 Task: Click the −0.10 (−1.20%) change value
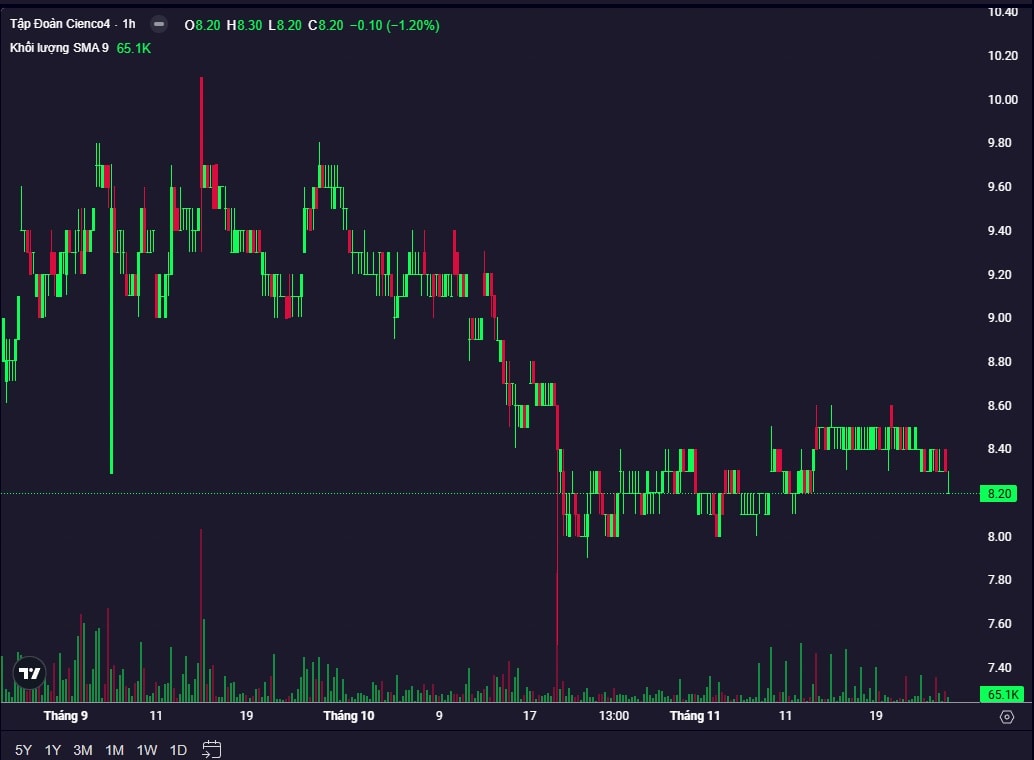pos(394,25)
